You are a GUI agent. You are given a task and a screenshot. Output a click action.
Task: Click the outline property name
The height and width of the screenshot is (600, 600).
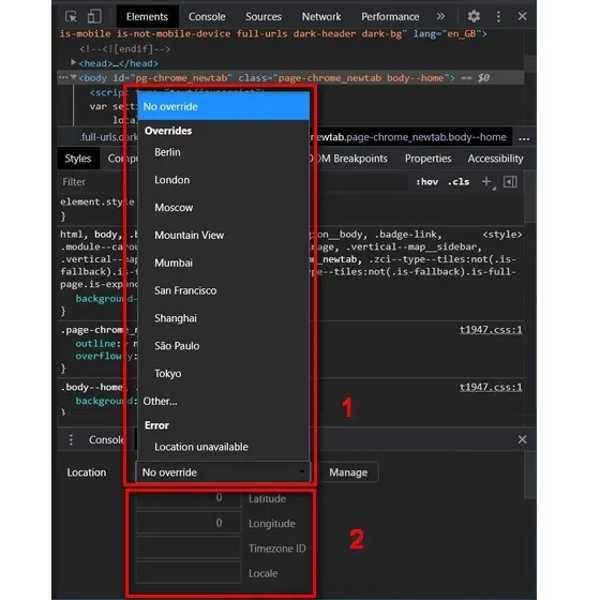[96, 344]
